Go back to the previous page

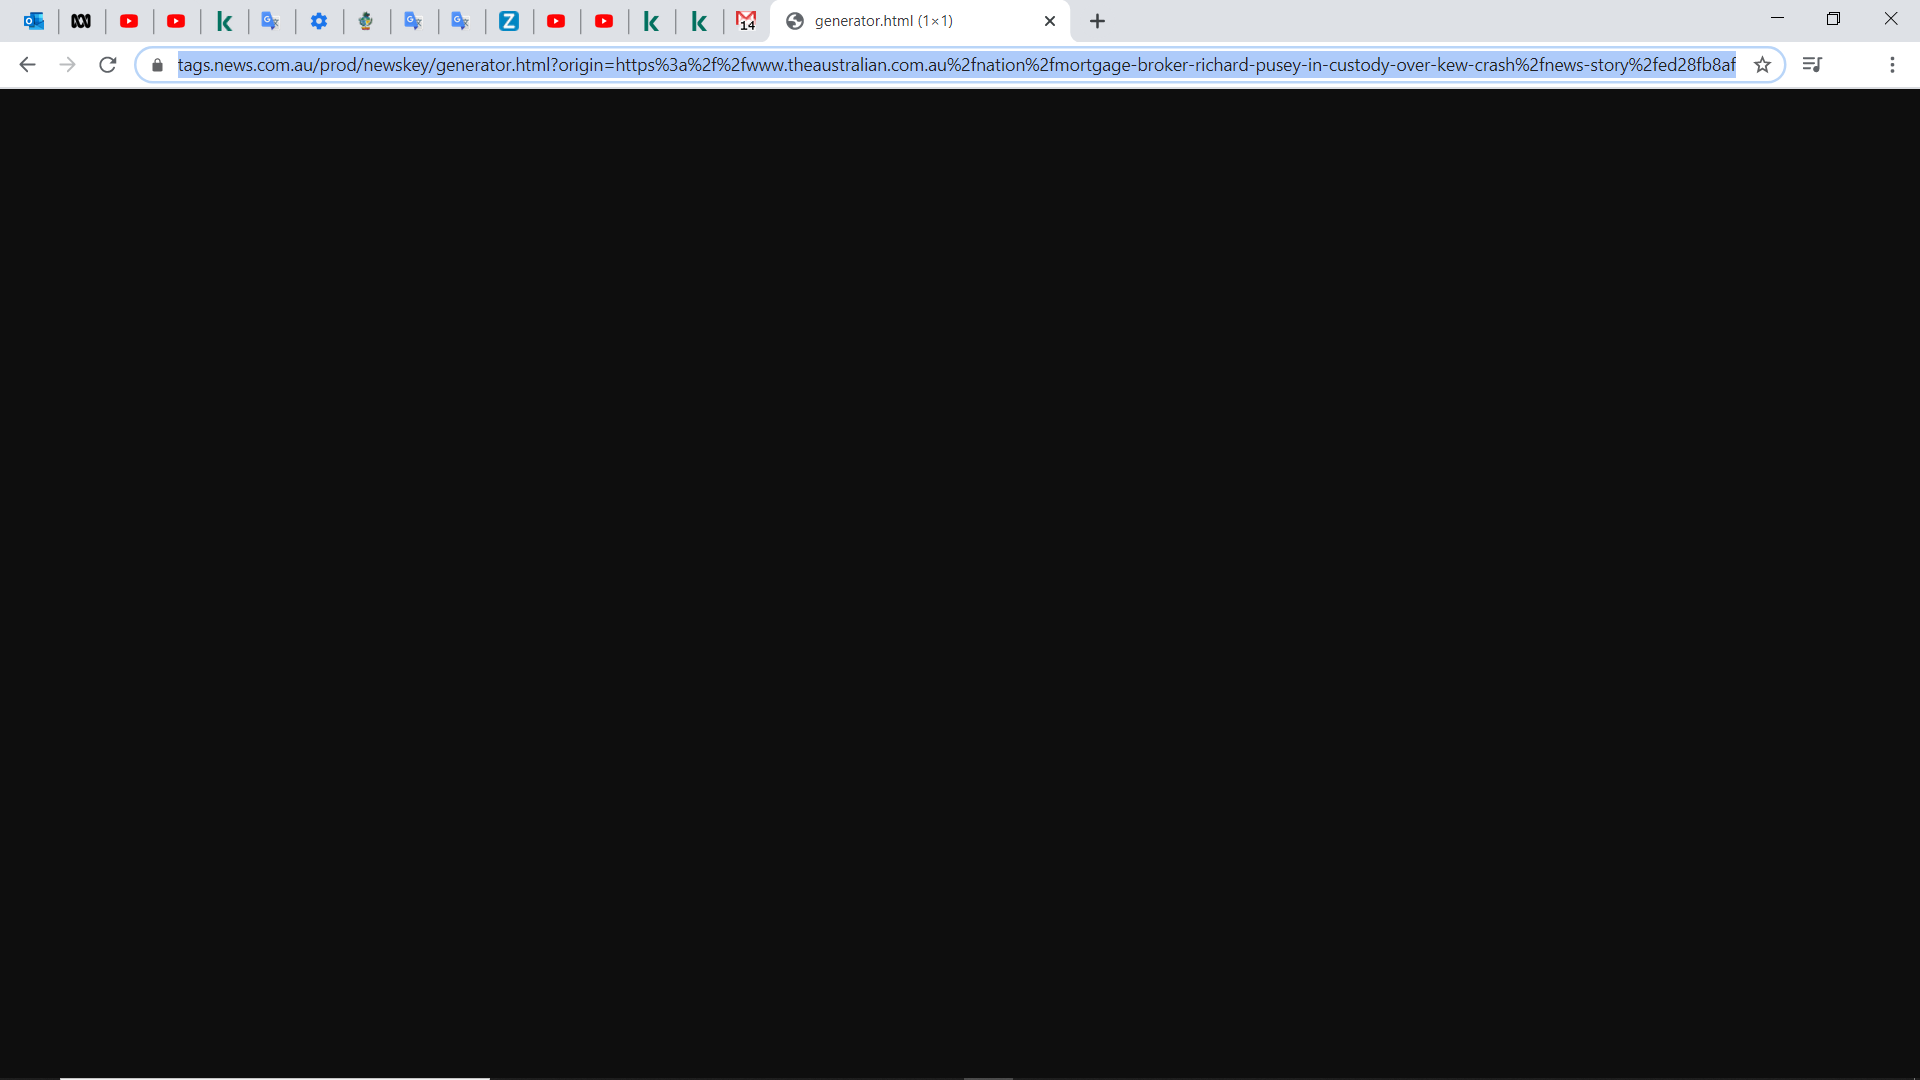coord(27,65)
